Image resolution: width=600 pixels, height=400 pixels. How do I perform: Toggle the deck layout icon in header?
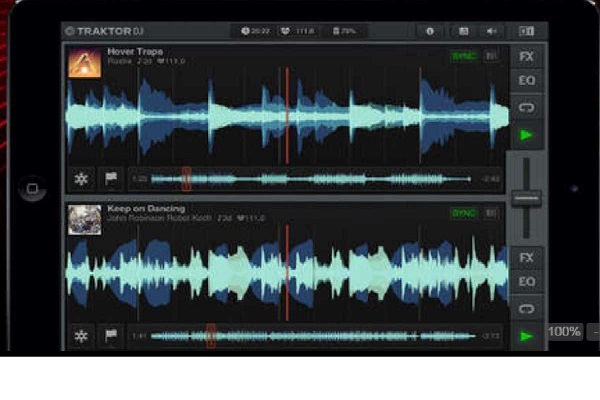(527, 31)
